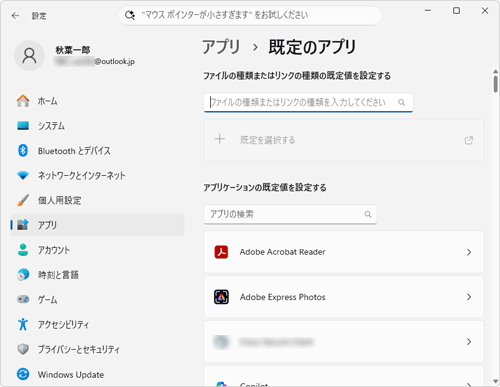Screen dimensions: 500x387
Task: Click the アプリ breadcrumb link
Action: (221, 47)
